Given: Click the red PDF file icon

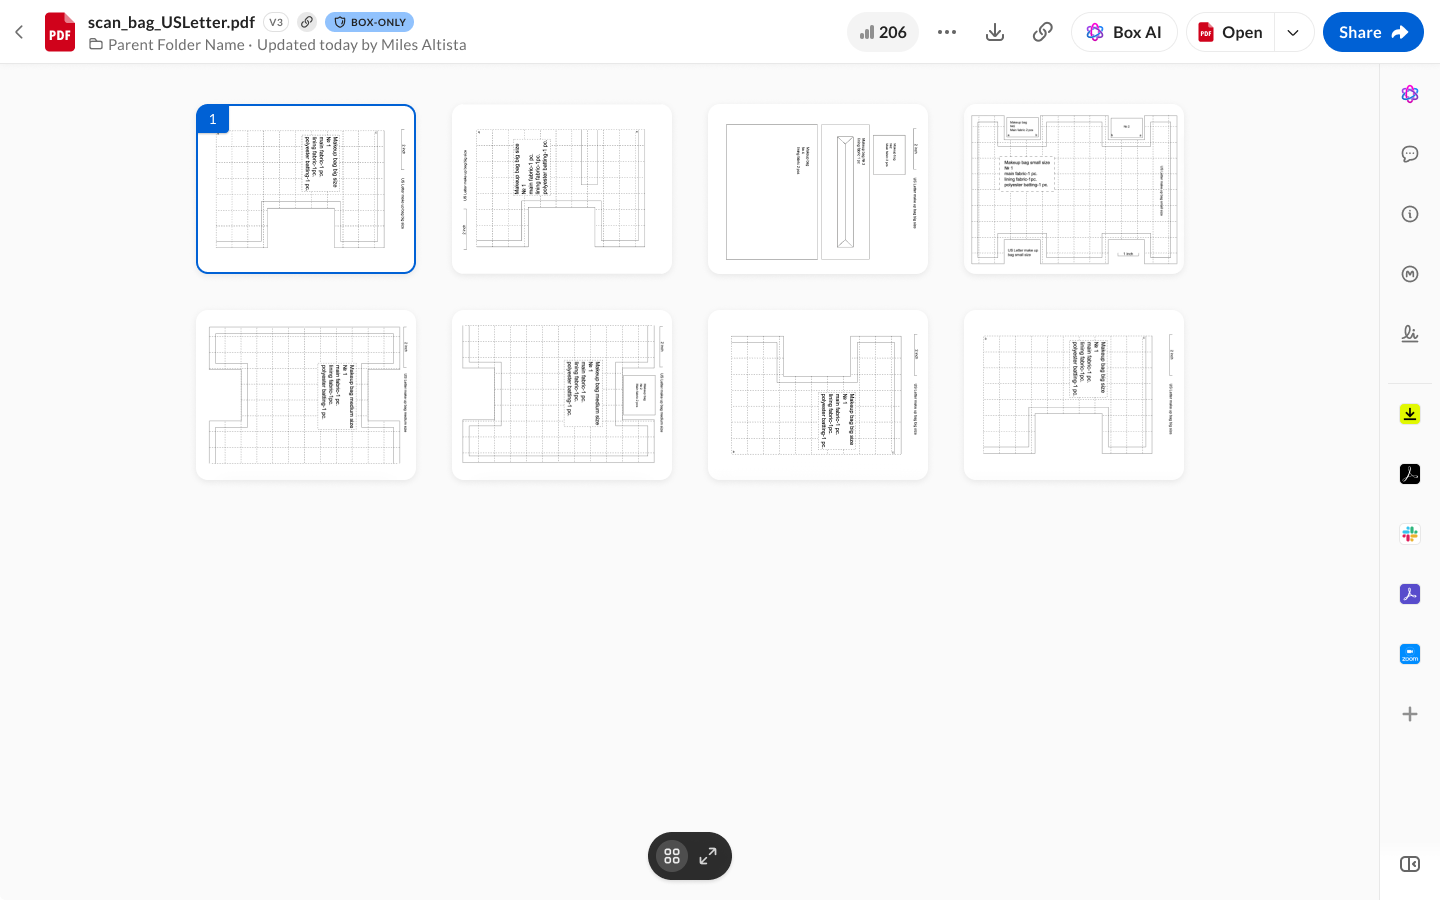Looking at the screenshot, I should [60, 32].
